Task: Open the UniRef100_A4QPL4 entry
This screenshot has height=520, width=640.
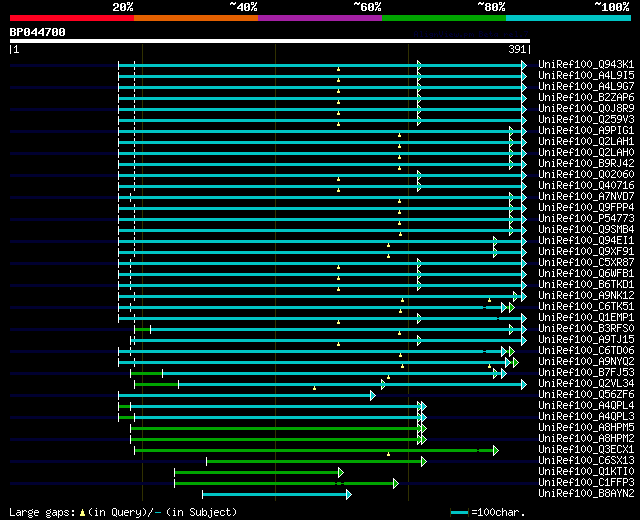Action: pyautogui.click(x=586, y=406)
